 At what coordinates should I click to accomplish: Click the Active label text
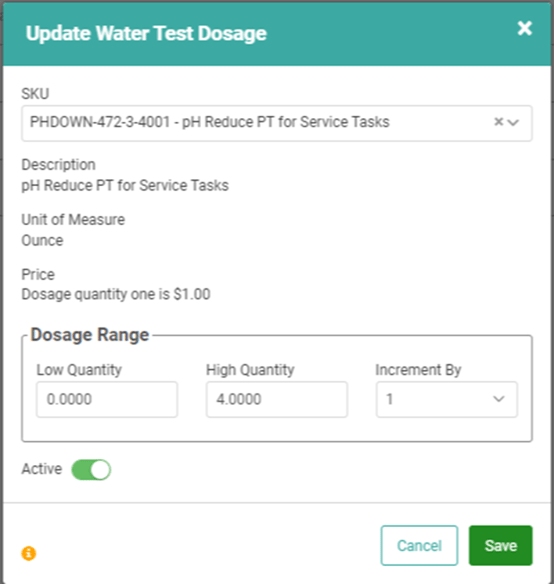point(42,469)
